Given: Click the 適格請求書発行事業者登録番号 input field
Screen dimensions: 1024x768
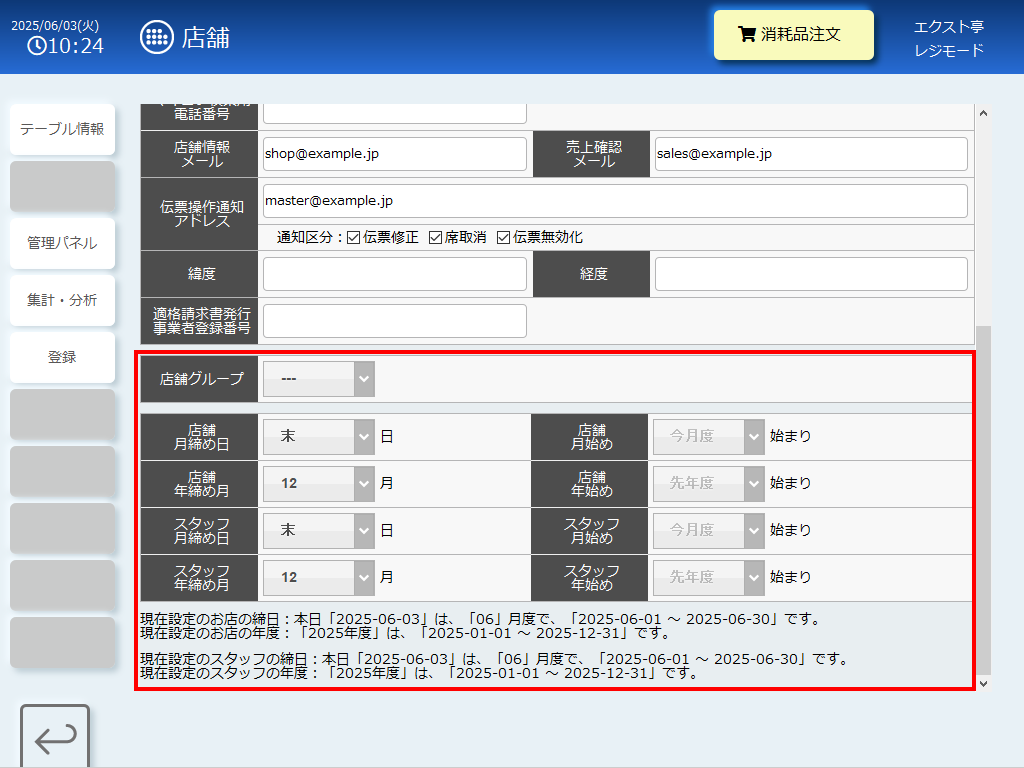Looking at the screenshot, I should click(x=394, y=321).
